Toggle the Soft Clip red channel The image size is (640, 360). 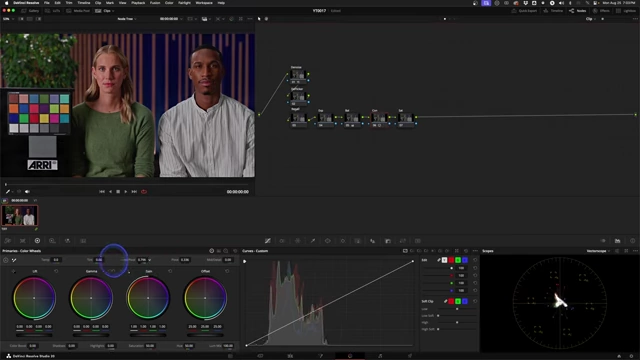[451, 301]
